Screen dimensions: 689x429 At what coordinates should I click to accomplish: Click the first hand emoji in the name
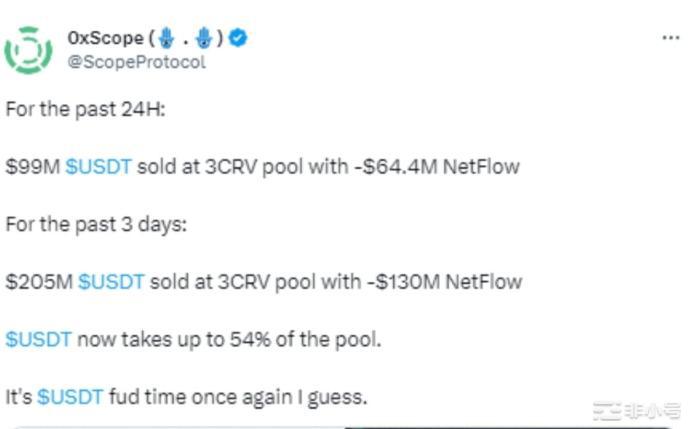point(166,39)
